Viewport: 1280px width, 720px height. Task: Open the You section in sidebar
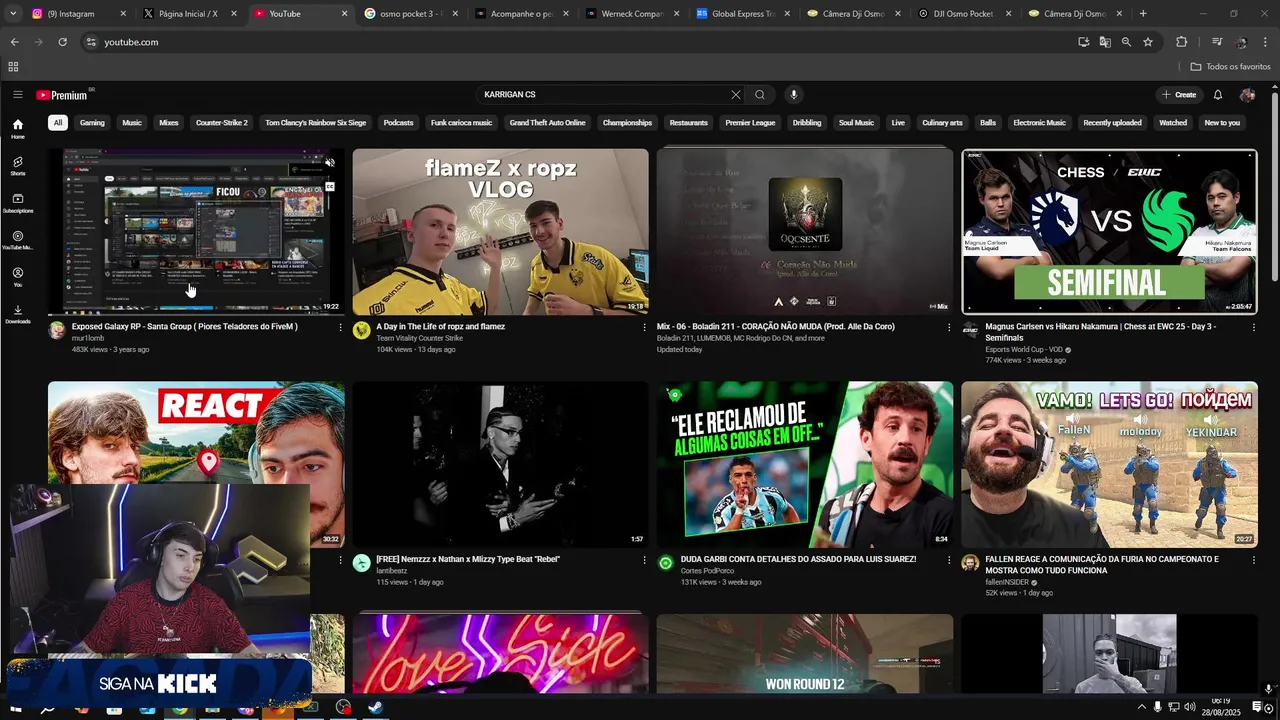coord(18,276)
